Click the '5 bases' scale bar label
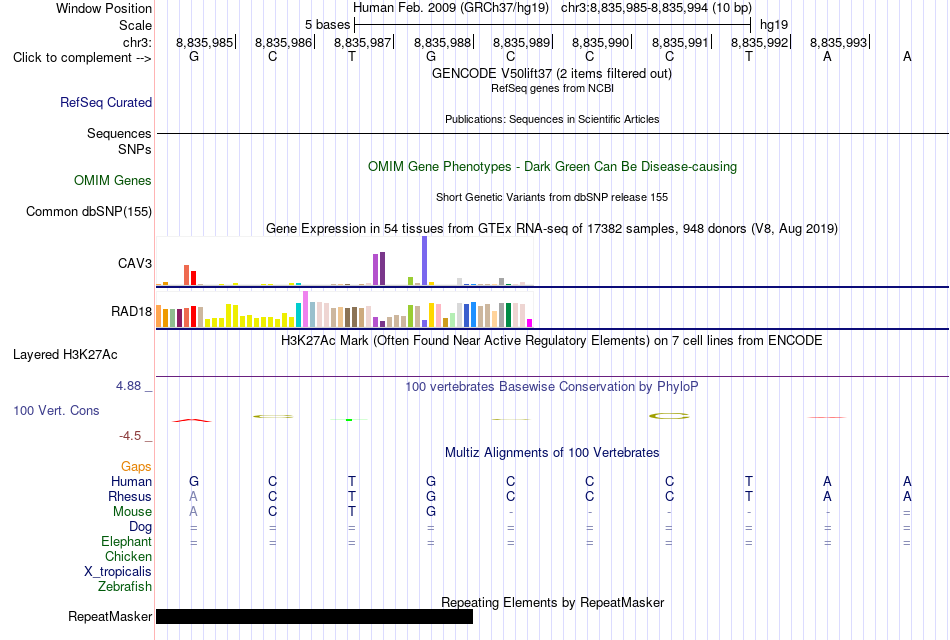 [x=327, y=25]
